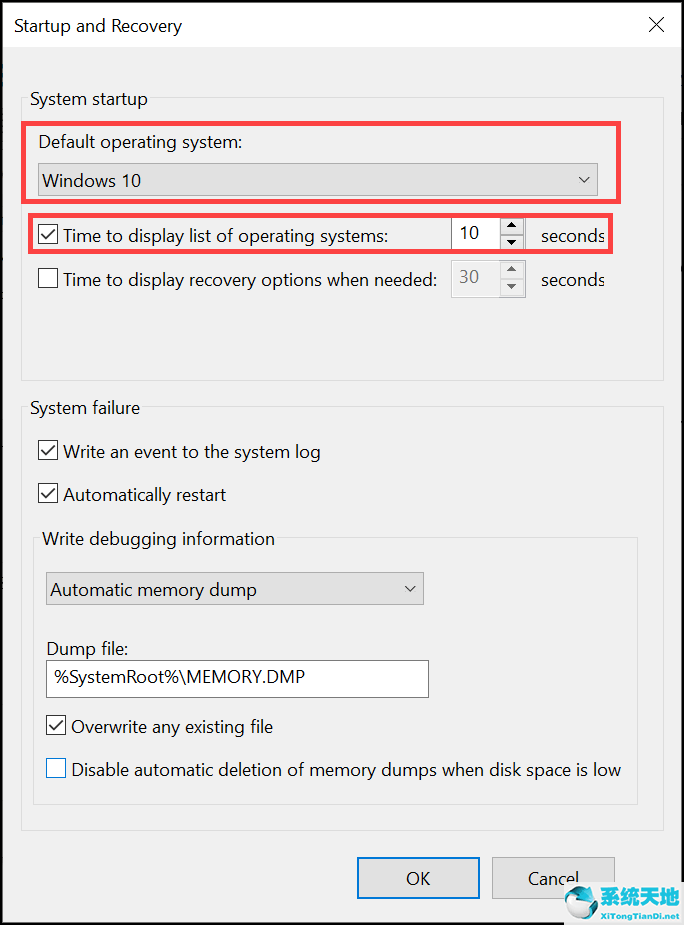Viewport: 684px width, 925px height.
Task: Uncheck Overwrite any existing file
Action: click(x=55, y=725)
